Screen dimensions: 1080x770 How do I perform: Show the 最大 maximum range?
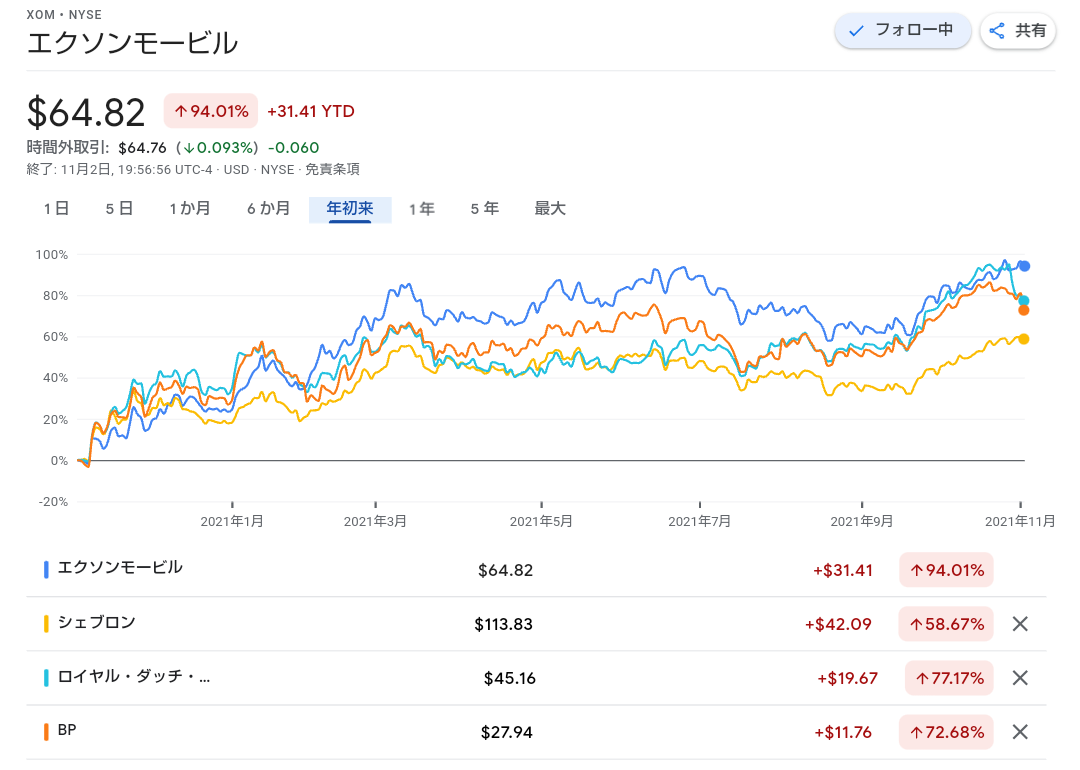click(x=550, y=209)
